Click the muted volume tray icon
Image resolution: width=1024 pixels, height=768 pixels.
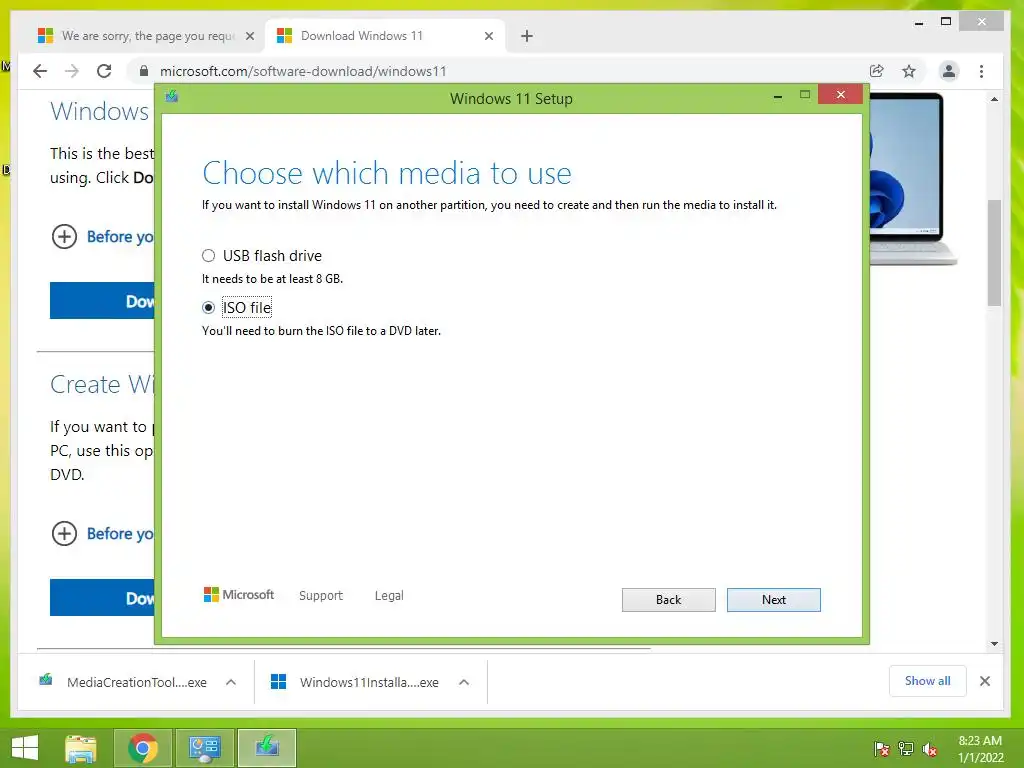point(930,748)
